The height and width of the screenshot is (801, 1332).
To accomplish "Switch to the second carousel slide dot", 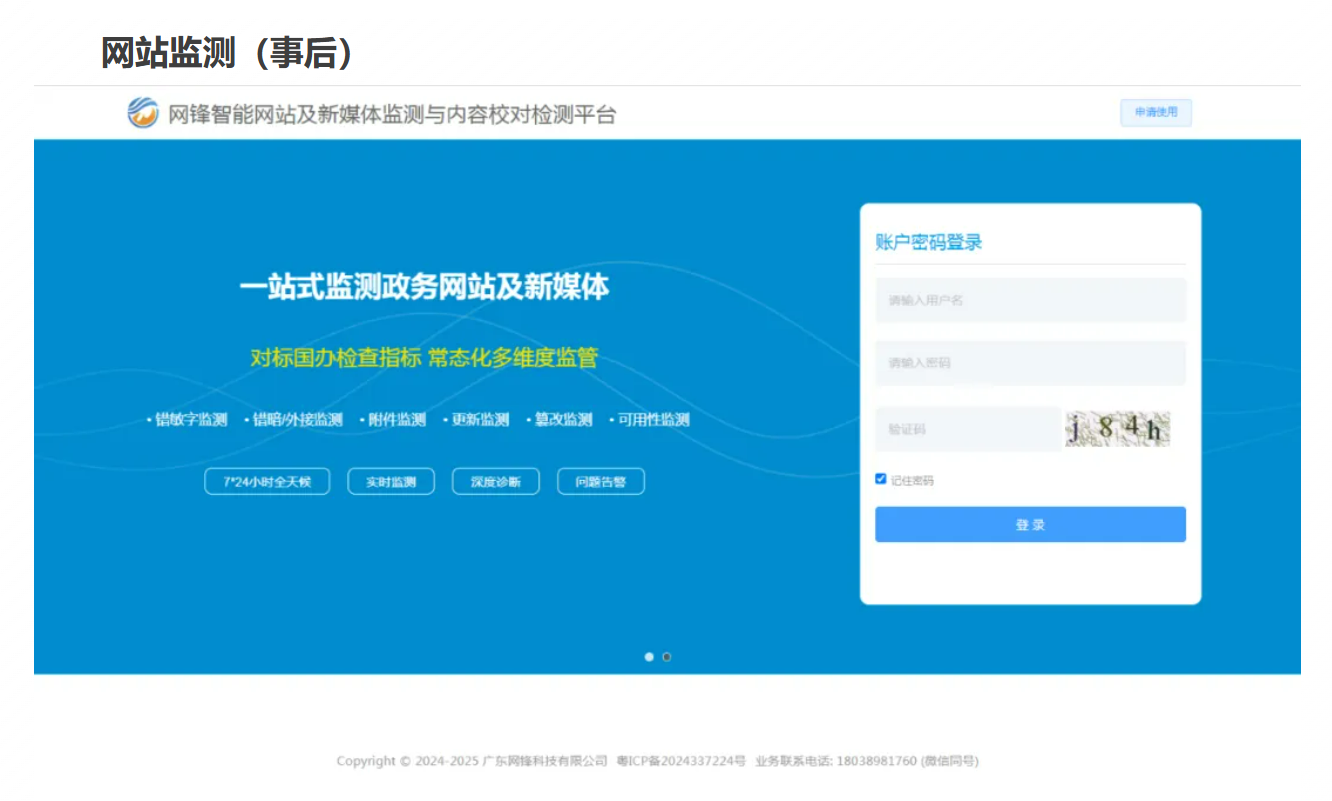I will 667,657.
